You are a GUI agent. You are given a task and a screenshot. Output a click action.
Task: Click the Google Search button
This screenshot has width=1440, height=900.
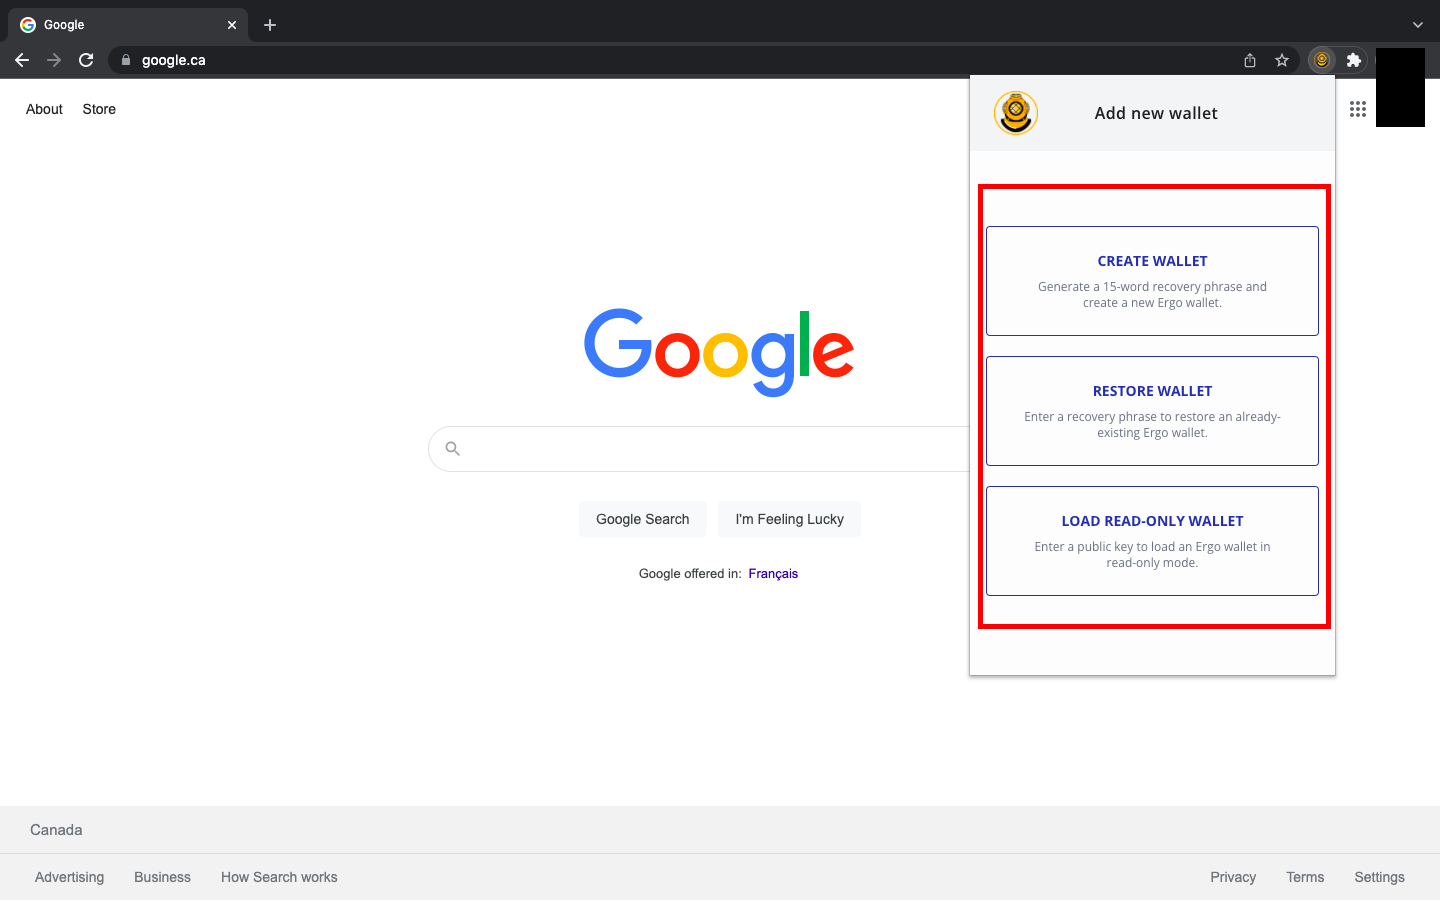[x=643, y=519]
